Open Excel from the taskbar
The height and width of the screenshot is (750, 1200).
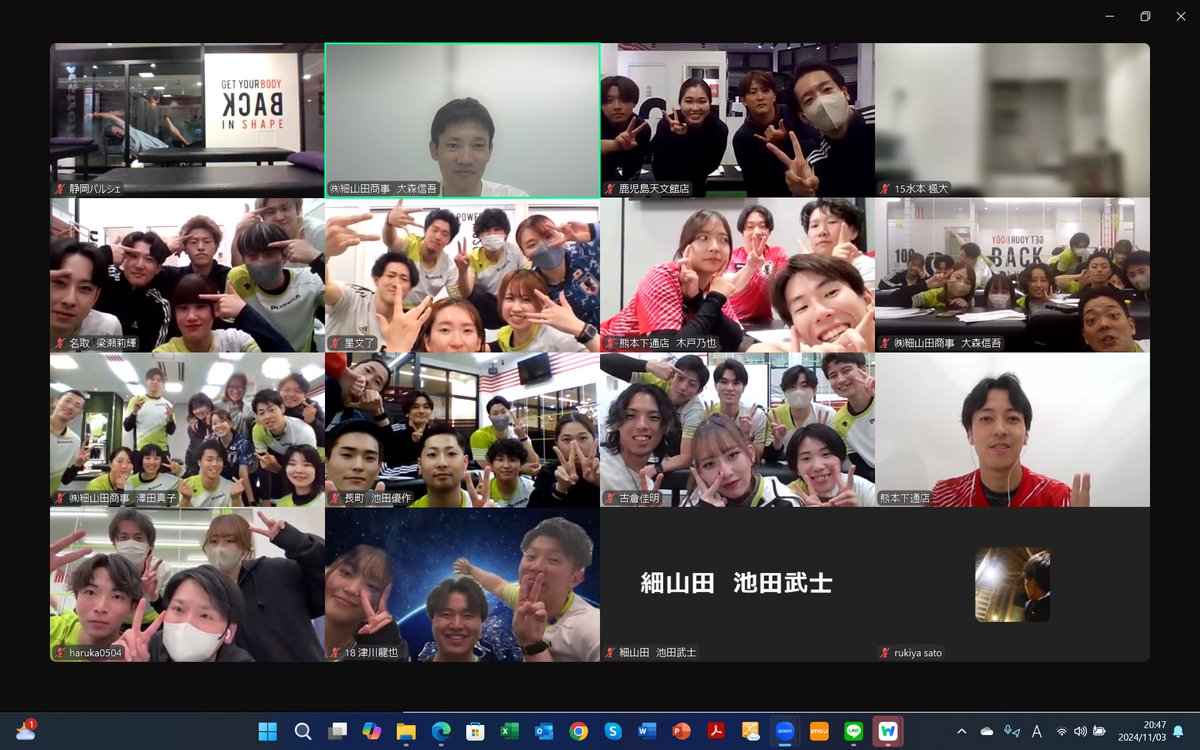pos(509,731)
